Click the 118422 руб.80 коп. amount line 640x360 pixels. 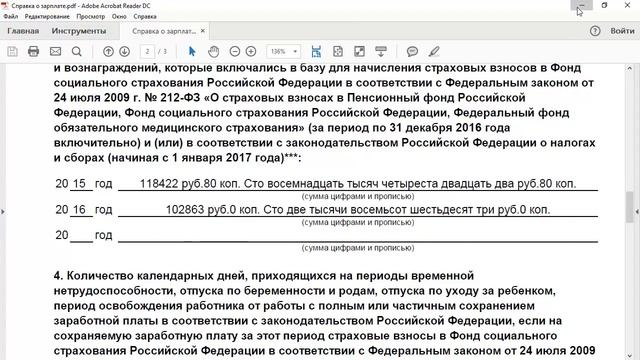[358, 184]
